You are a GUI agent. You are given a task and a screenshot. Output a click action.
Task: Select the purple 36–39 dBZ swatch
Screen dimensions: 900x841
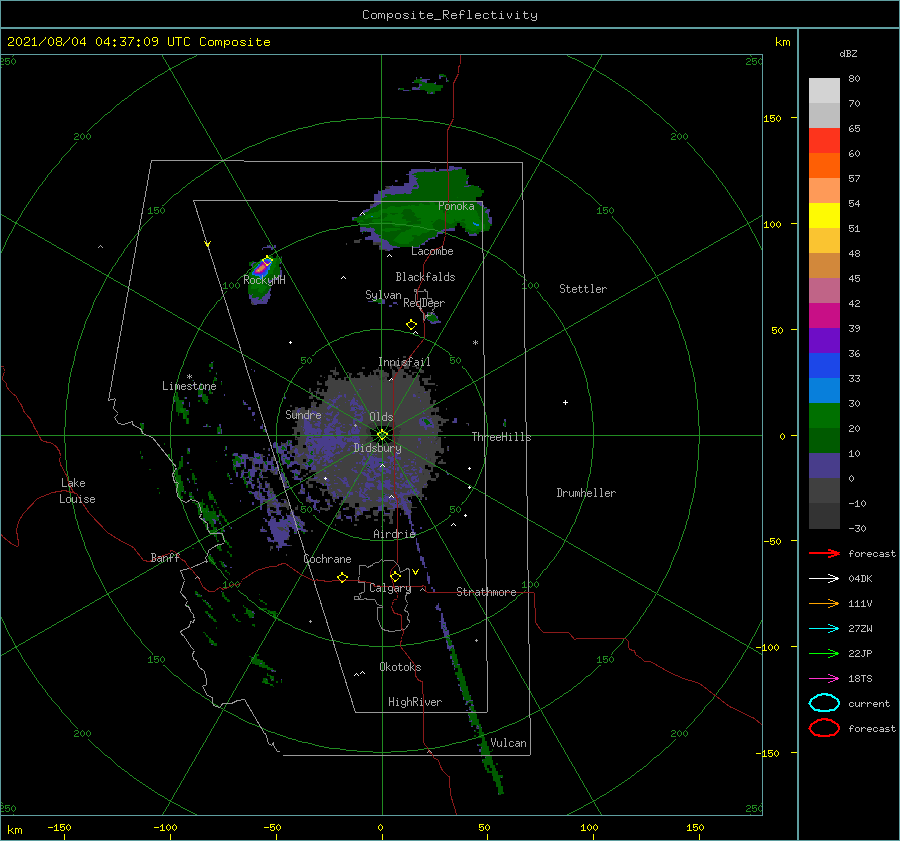pyautogui.click(x=824, y=341)
